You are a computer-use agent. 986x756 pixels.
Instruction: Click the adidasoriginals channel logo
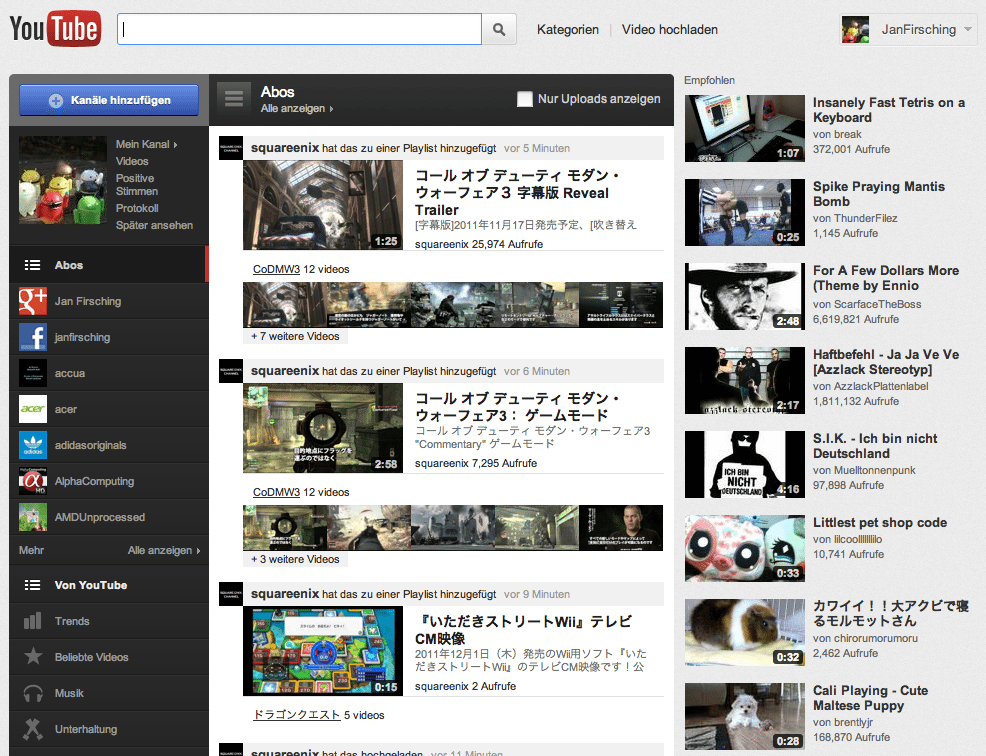[x=33, y=445]
